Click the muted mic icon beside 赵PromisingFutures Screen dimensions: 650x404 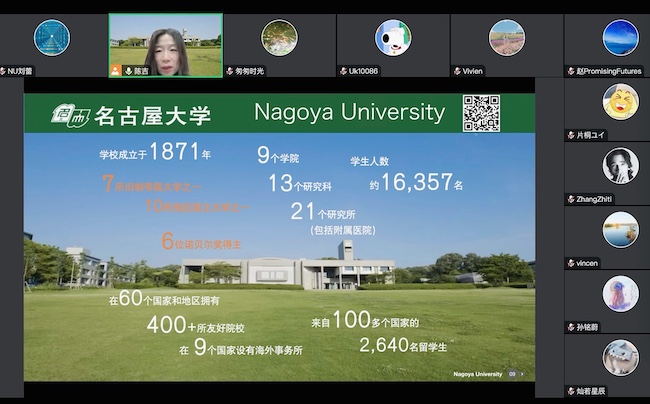(571, 71)
